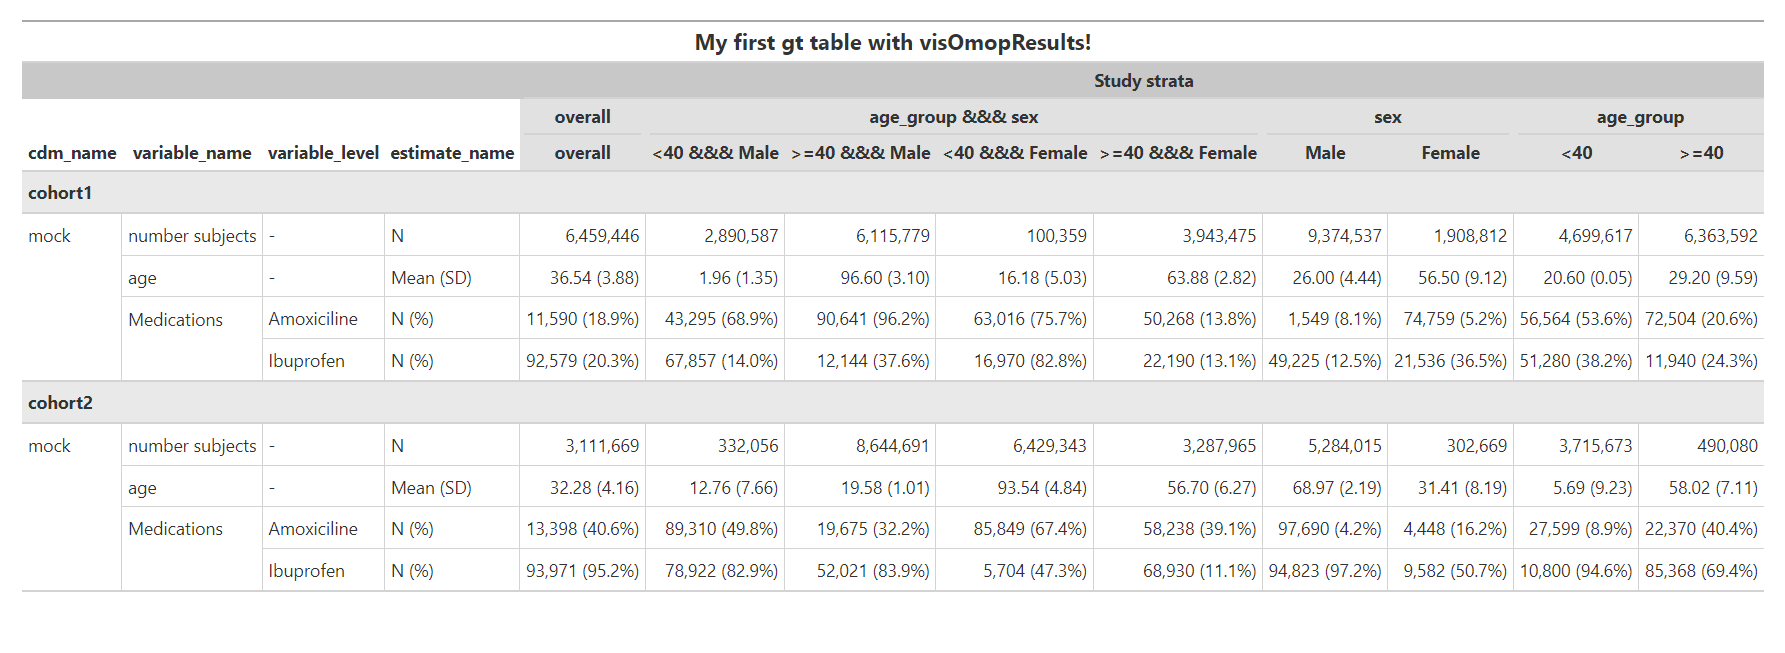Click the cohort1 group row label
Image resolution: width=1785 pixels, height=653 pixels.
[60, 193]
